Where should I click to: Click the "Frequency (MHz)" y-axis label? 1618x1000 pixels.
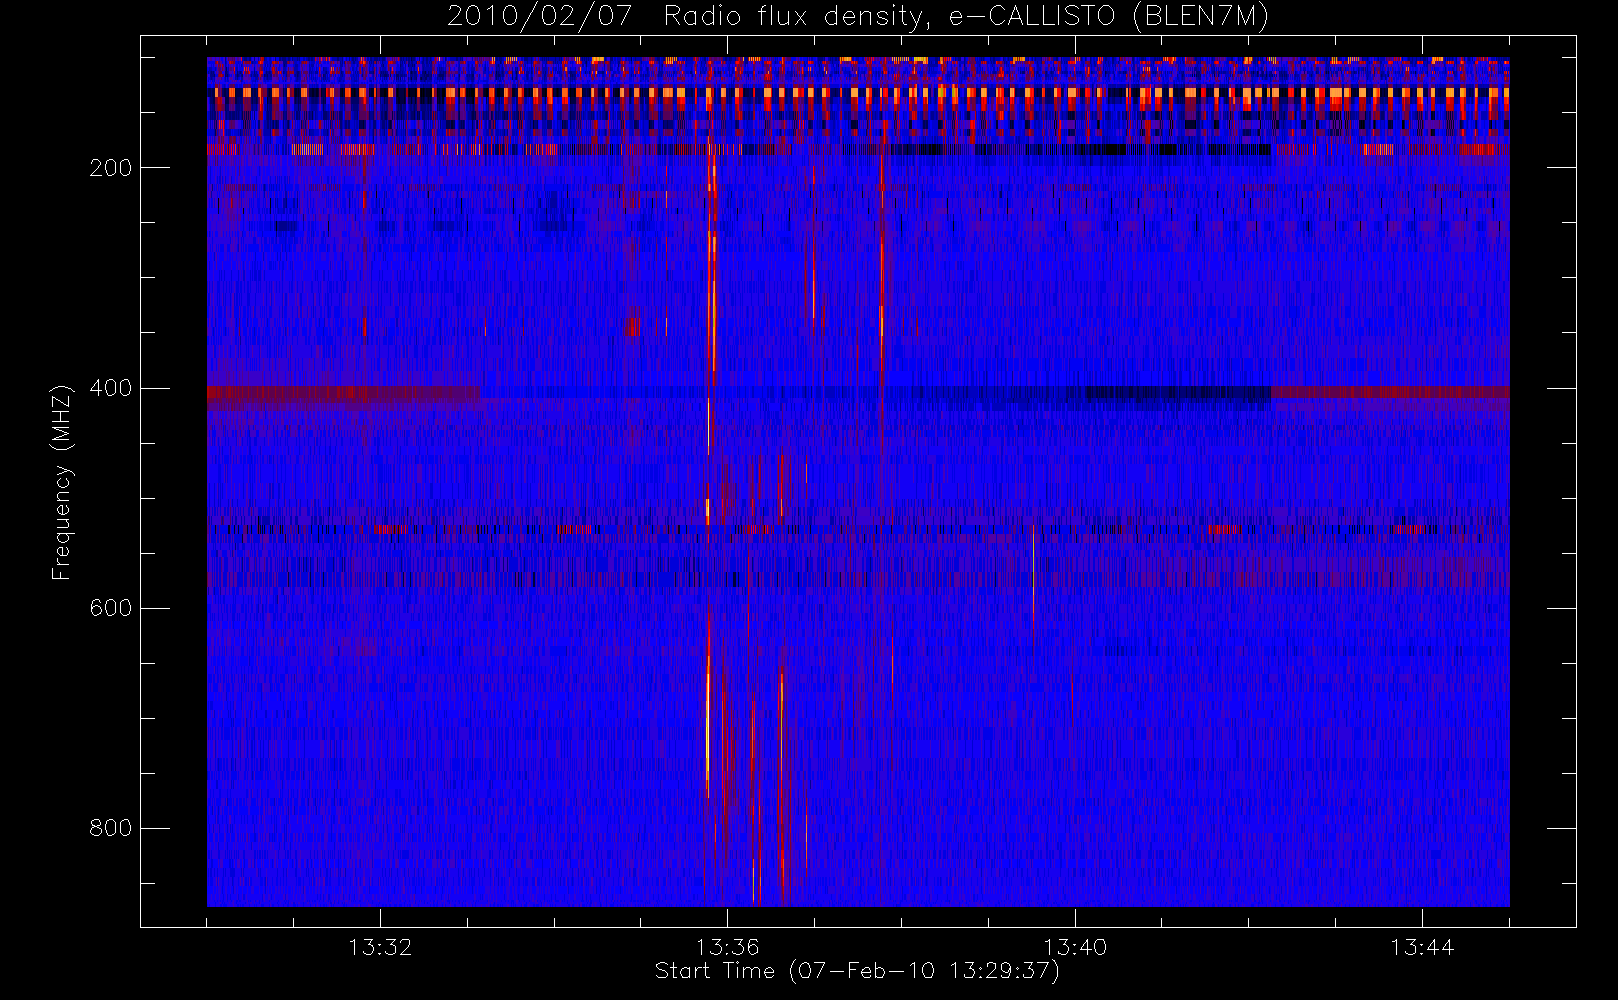pos(62,482)
